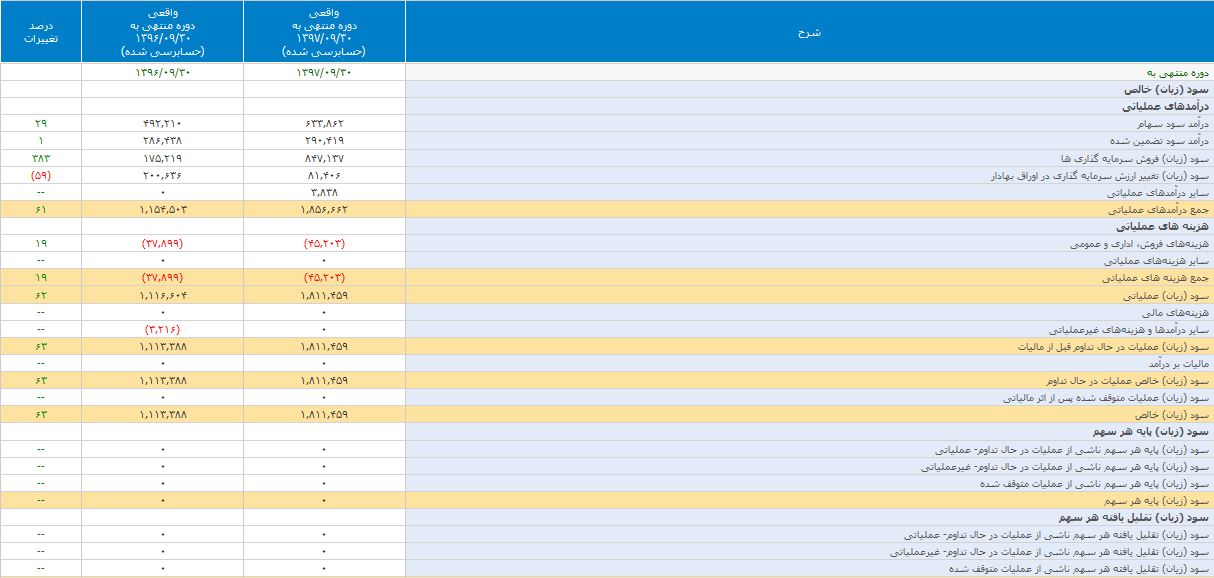Viewport: 1214px width, 578px height.
Task: Click the 383 percent change cell
Action: [41, 159]
